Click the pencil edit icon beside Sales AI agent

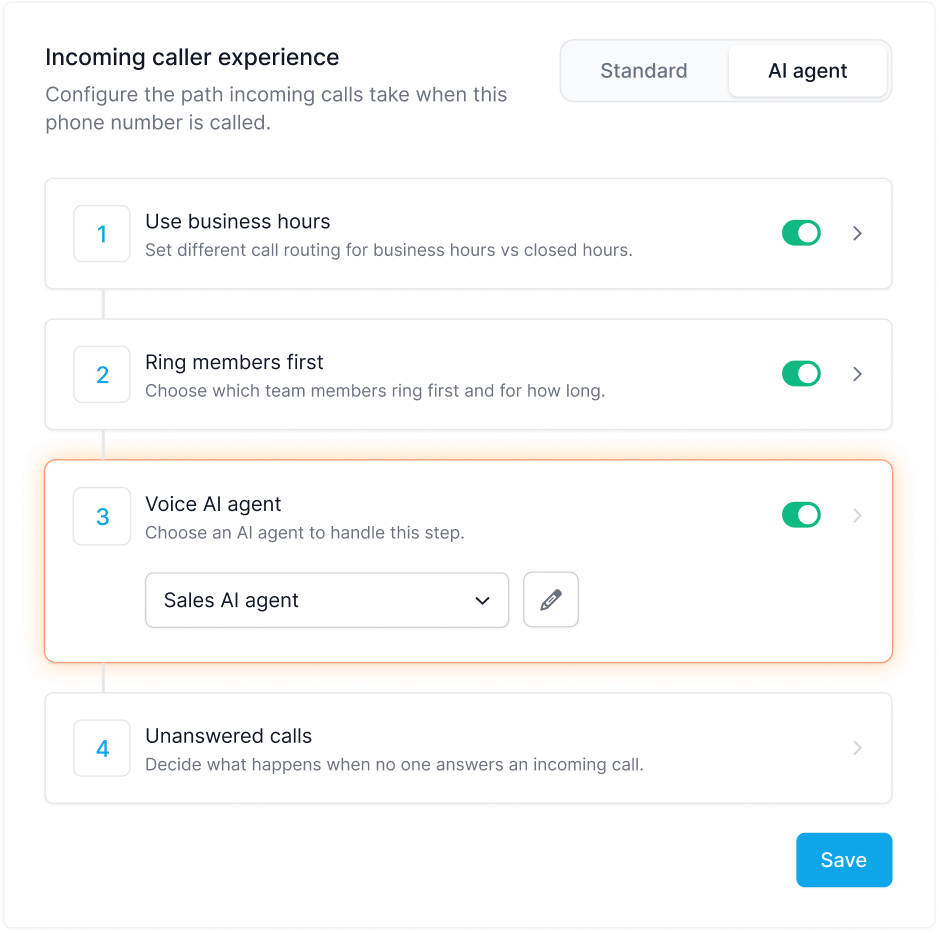[551, 600]
